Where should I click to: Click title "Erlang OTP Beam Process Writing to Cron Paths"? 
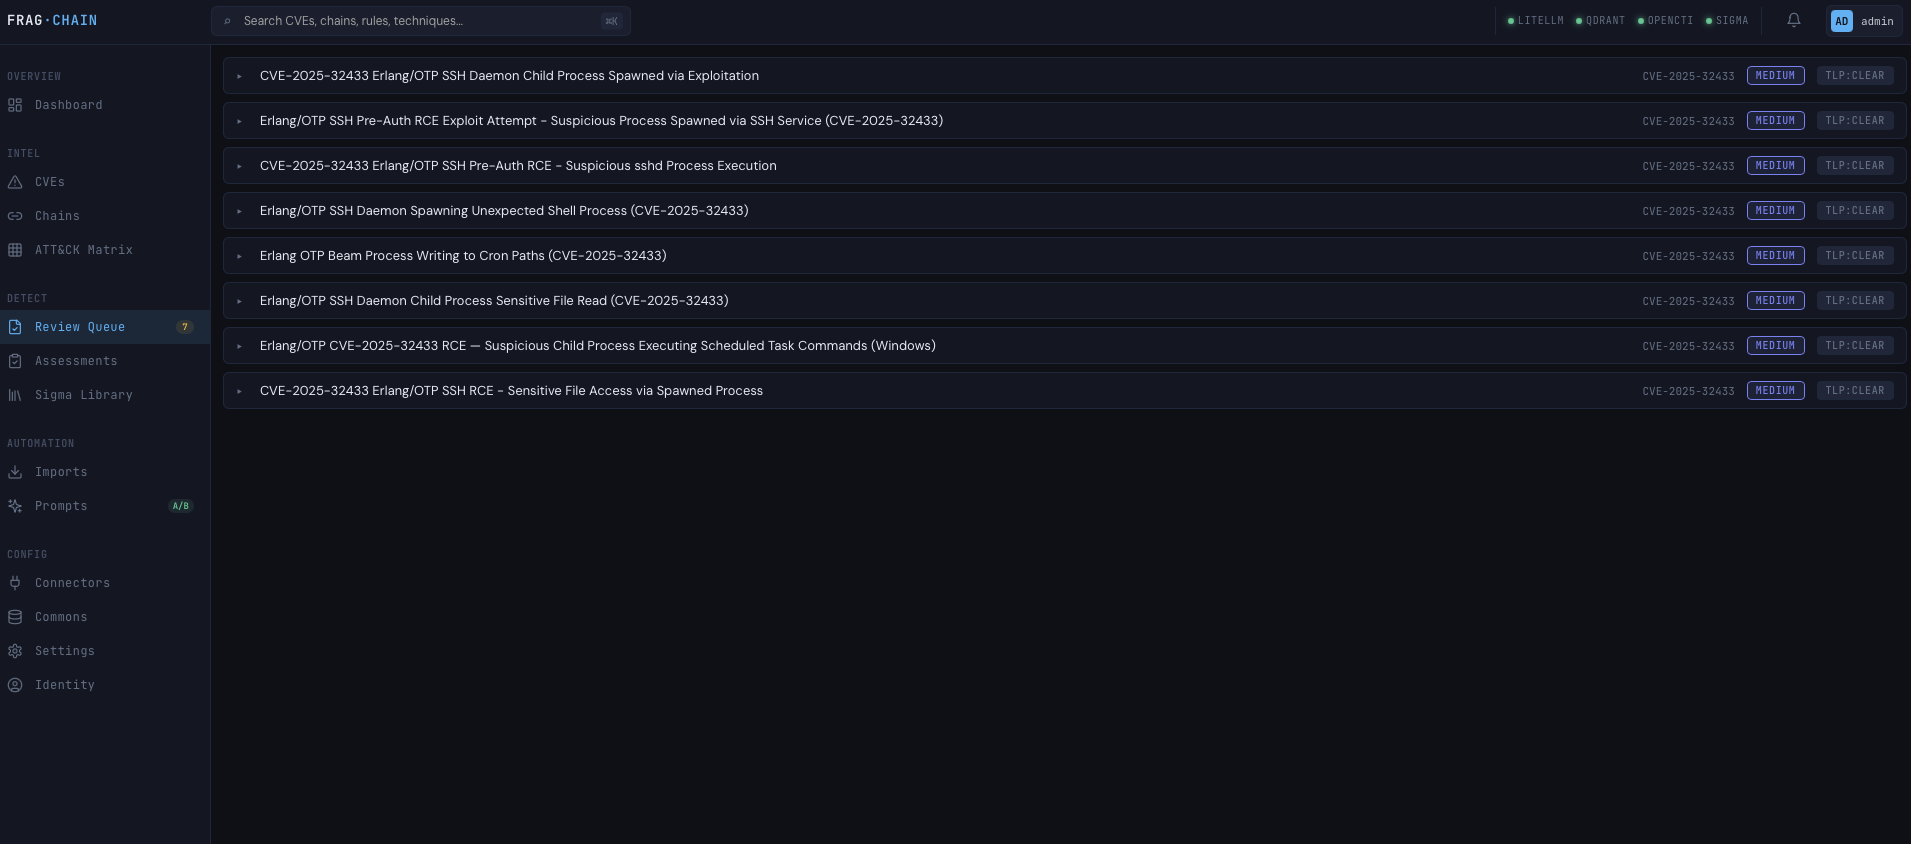pos(463,256)
